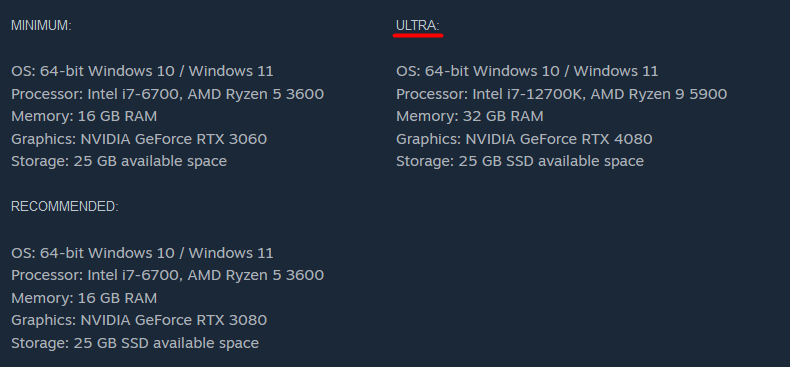Click the MINIMUM requirements heading
Viewport: 790px width, 367px height.
click(41, 26)
